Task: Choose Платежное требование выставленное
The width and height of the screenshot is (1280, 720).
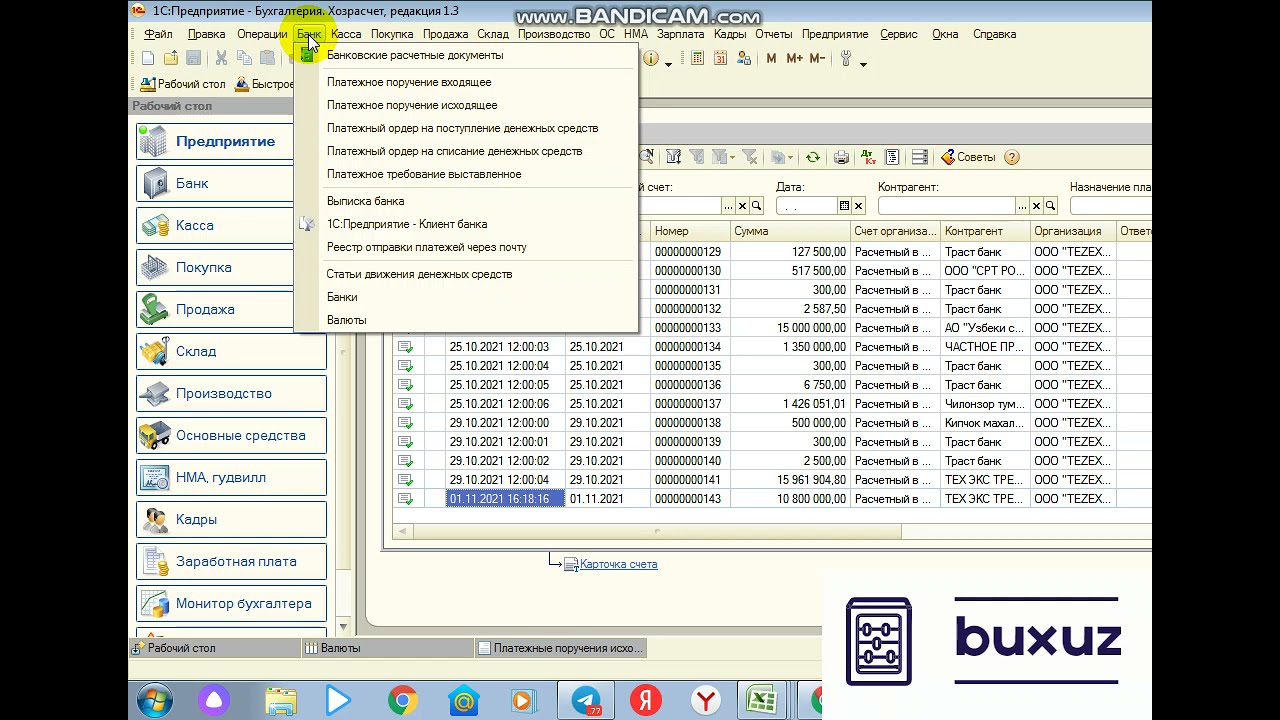Action: 424,174
